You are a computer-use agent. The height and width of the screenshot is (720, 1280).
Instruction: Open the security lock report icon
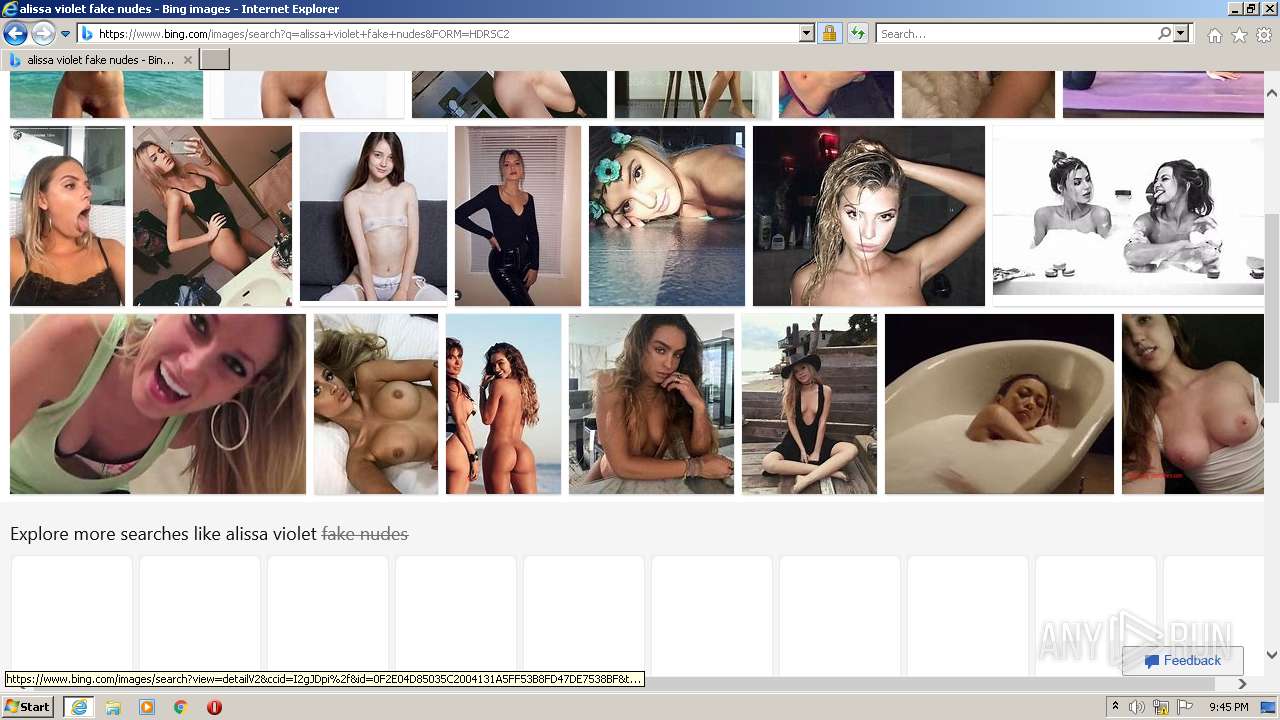pos(829,34)
